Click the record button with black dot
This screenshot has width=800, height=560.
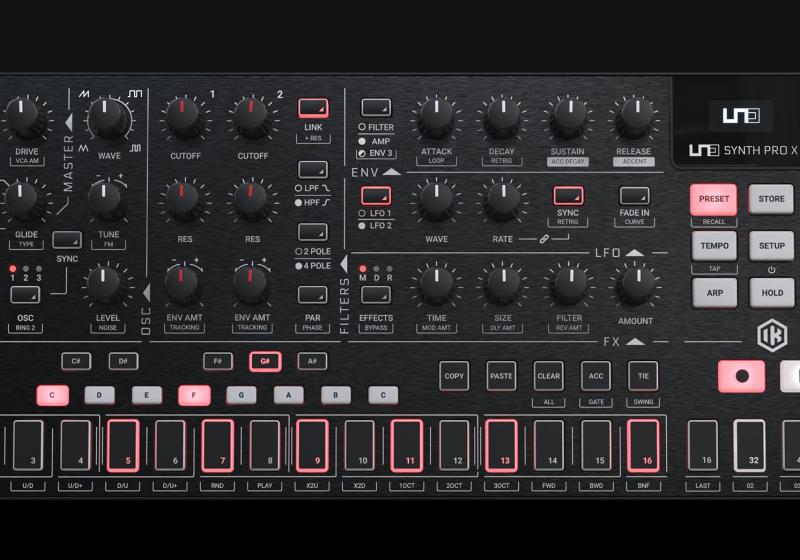(x=741, y=376)
